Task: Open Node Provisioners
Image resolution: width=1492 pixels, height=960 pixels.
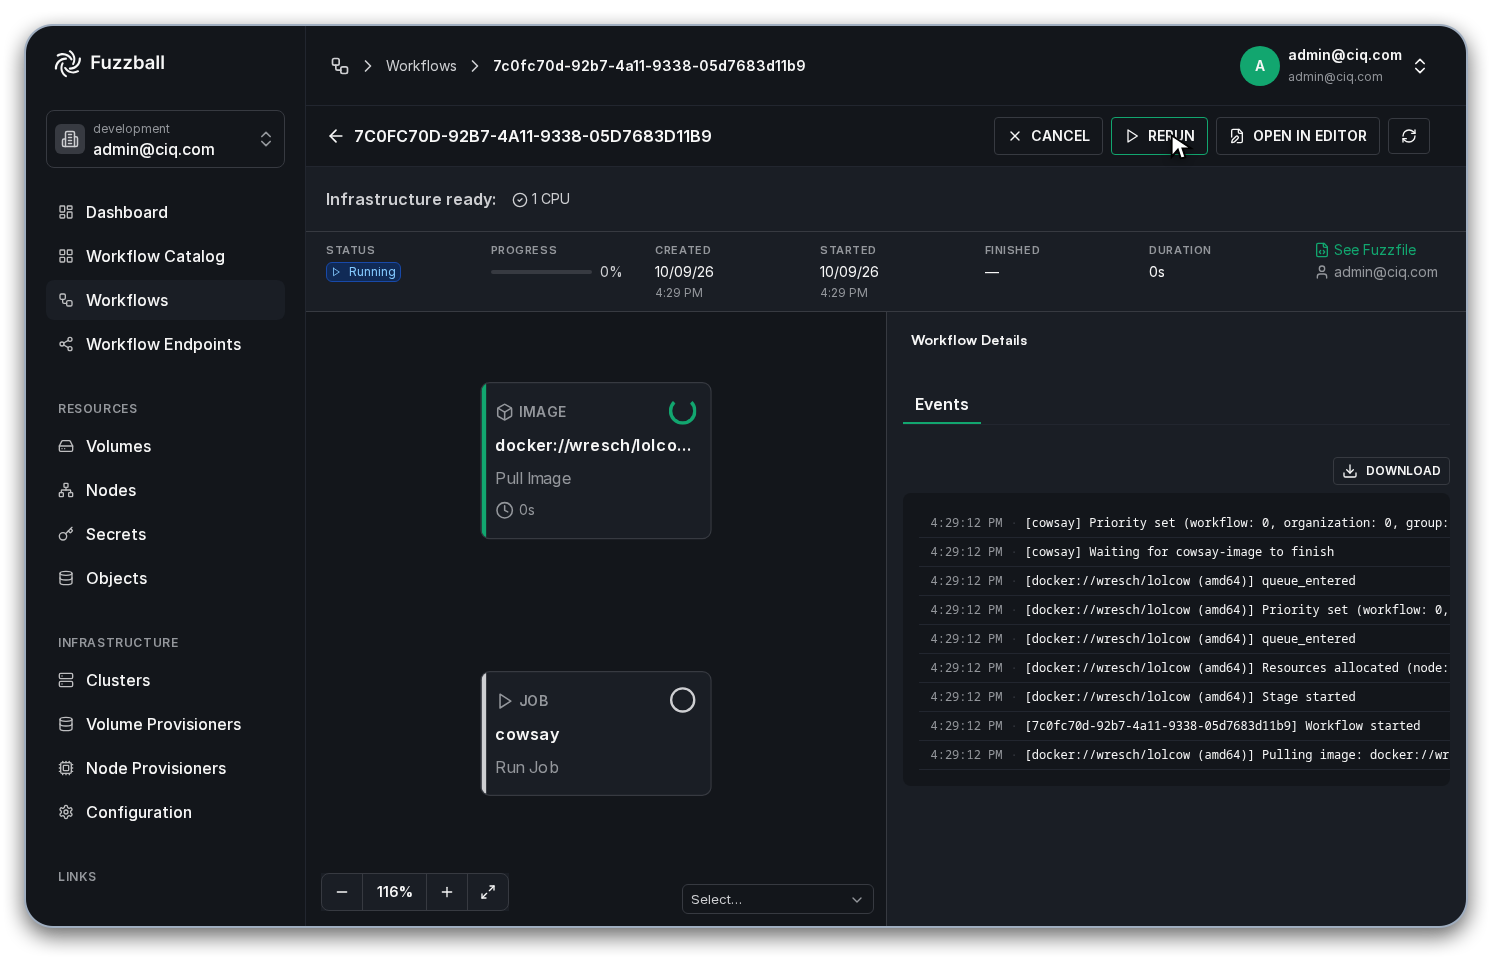Action: [165, 768]
